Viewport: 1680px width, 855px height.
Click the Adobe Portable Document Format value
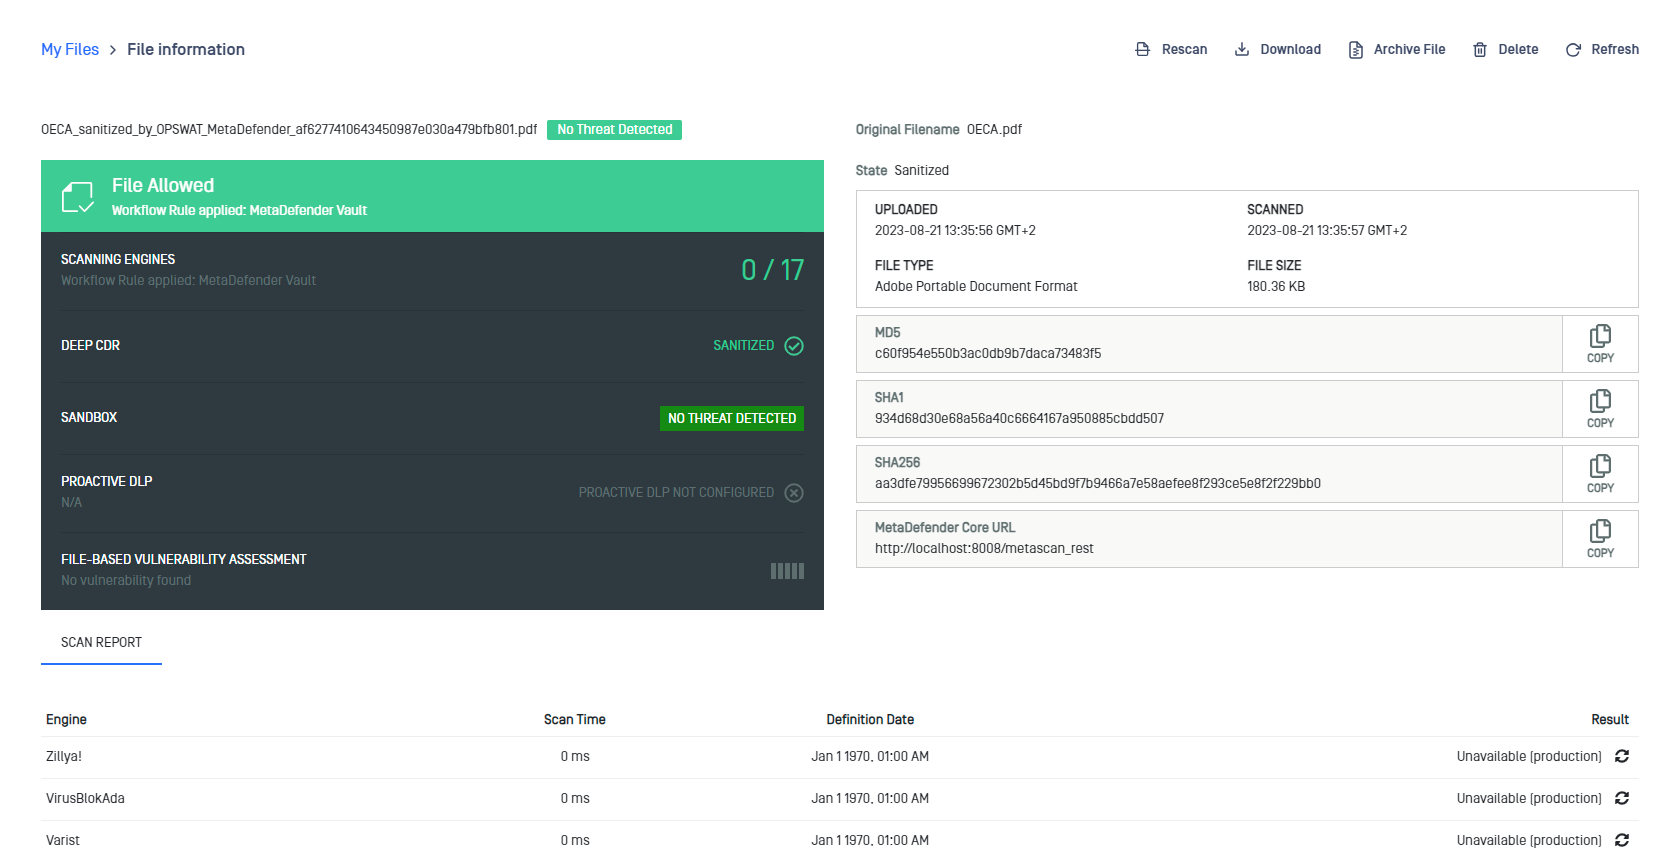pyautogui.click(x=976, y=287)
